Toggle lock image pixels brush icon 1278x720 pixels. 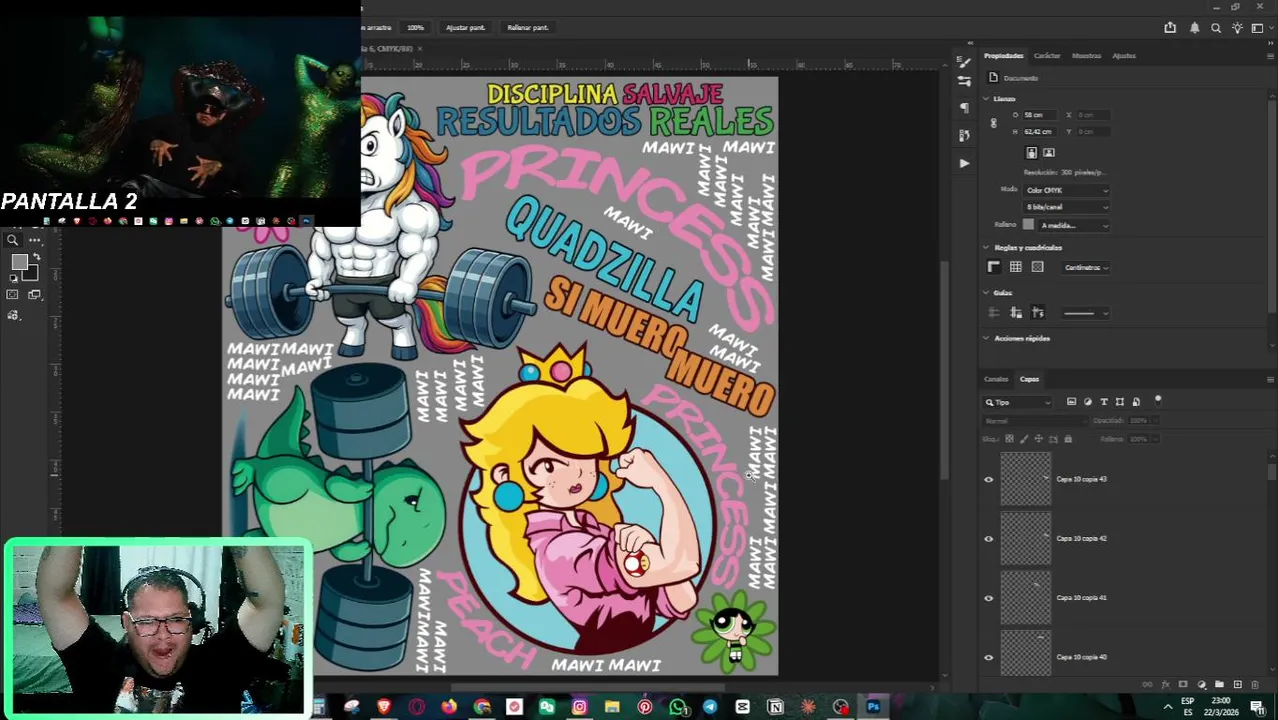coord(1024,438)
